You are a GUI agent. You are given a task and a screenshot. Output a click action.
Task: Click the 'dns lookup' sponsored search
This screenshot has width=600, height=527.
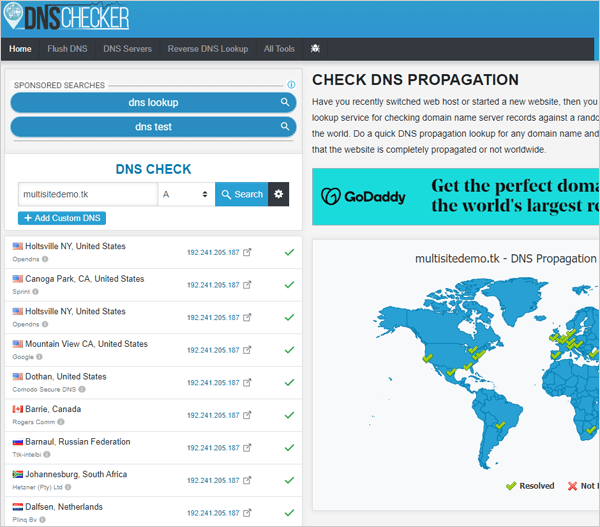(153, 103)
